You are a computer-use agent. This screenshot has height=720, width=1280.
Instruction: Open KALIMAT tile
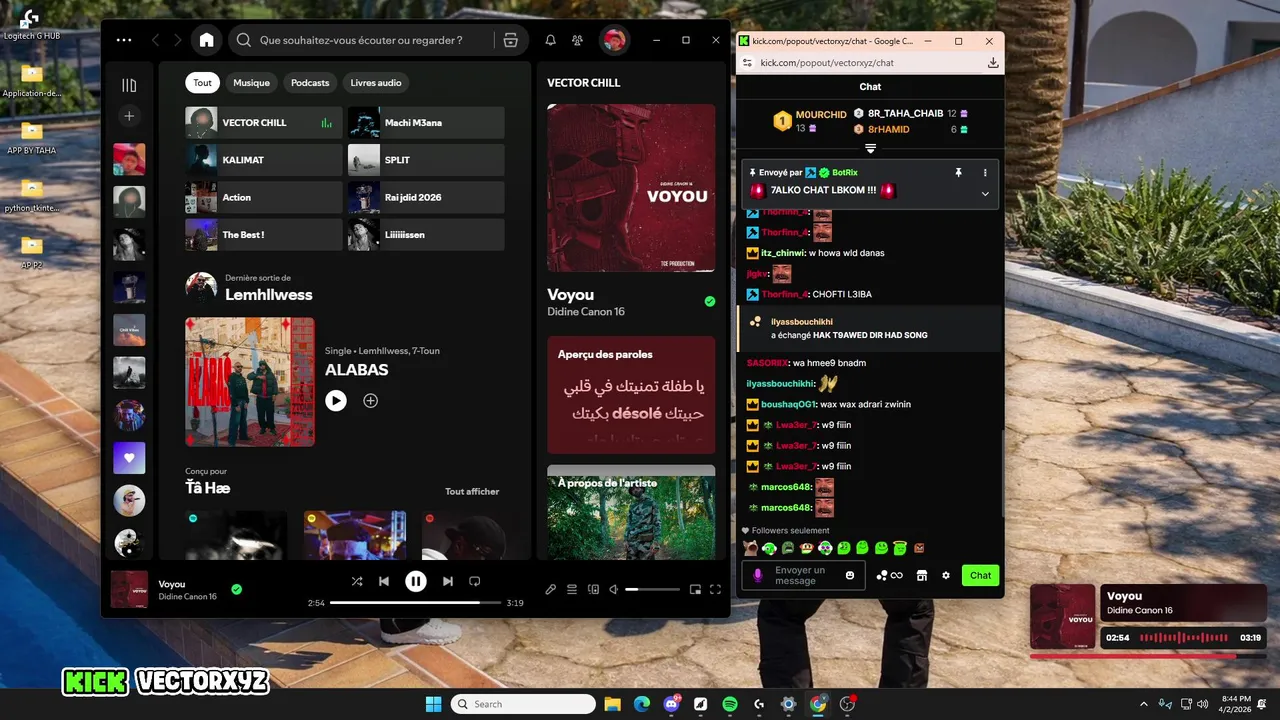[x=264, y=160]
